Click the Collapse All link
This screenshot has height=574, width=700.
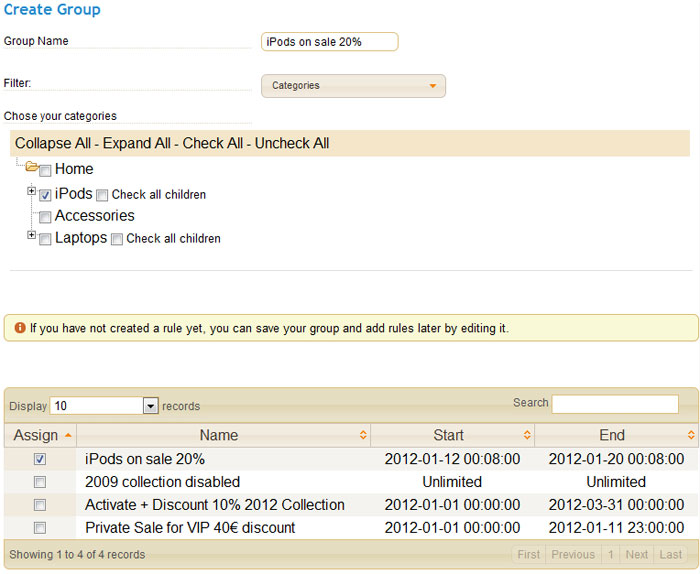click(x=53, y=143)
